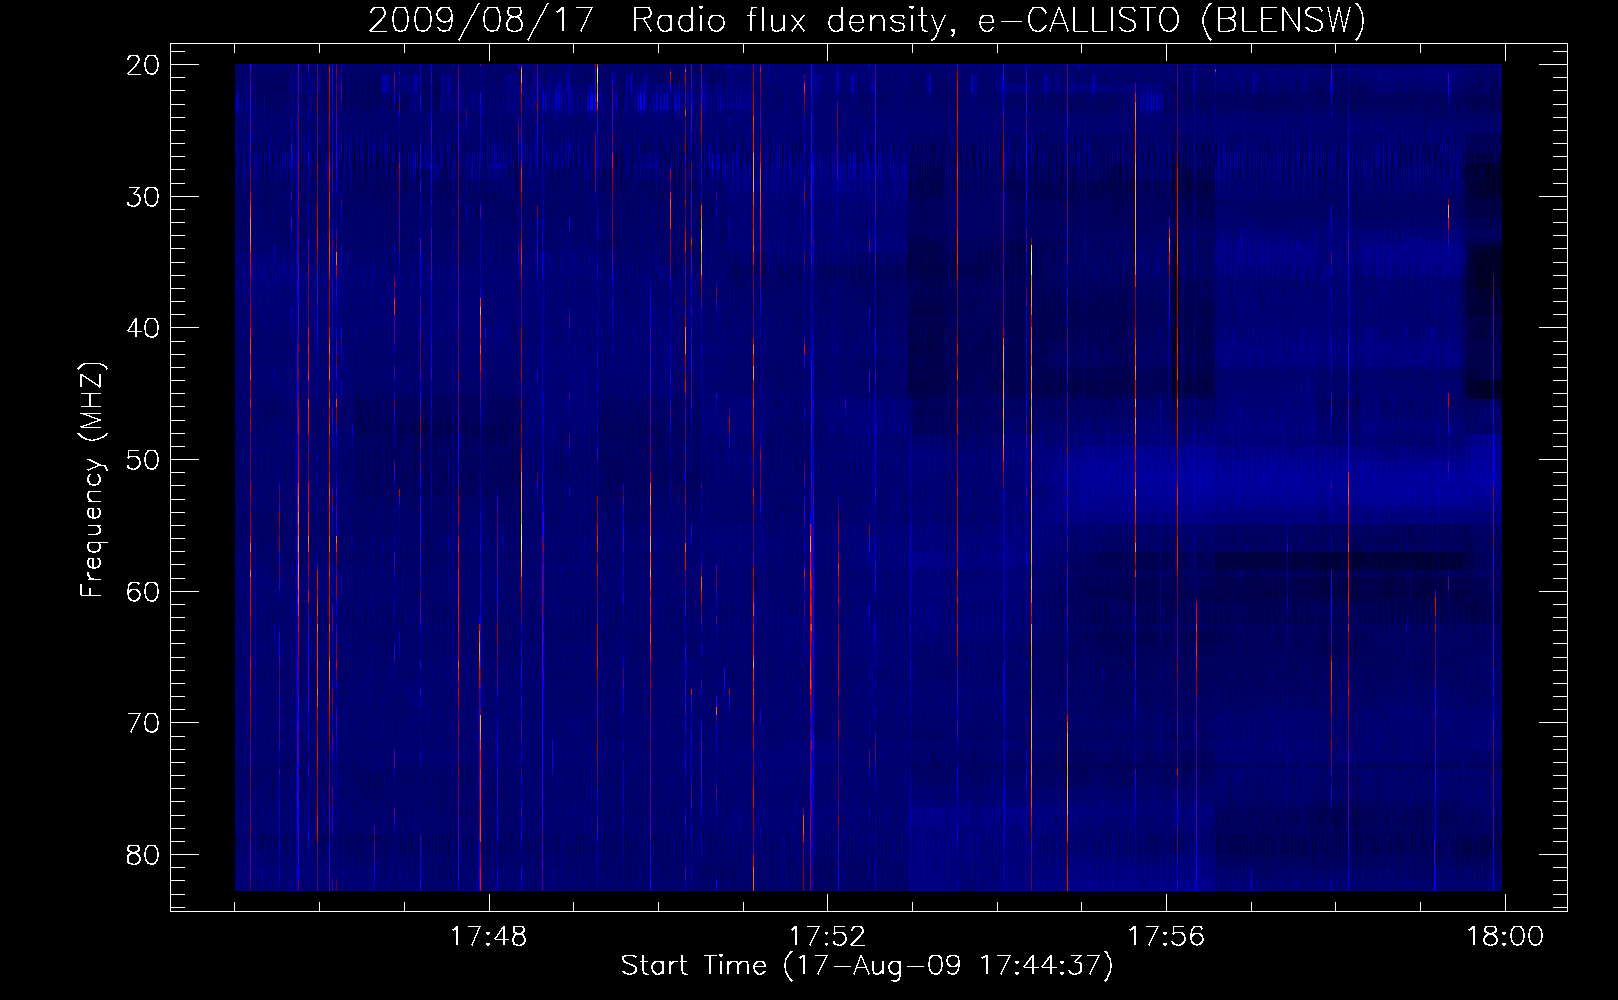This screenshot has height=1000, width=1618.
Task: Click the plot title mentioning e-CALLISTO (BLENSW)
Action: tap(867, 21)
